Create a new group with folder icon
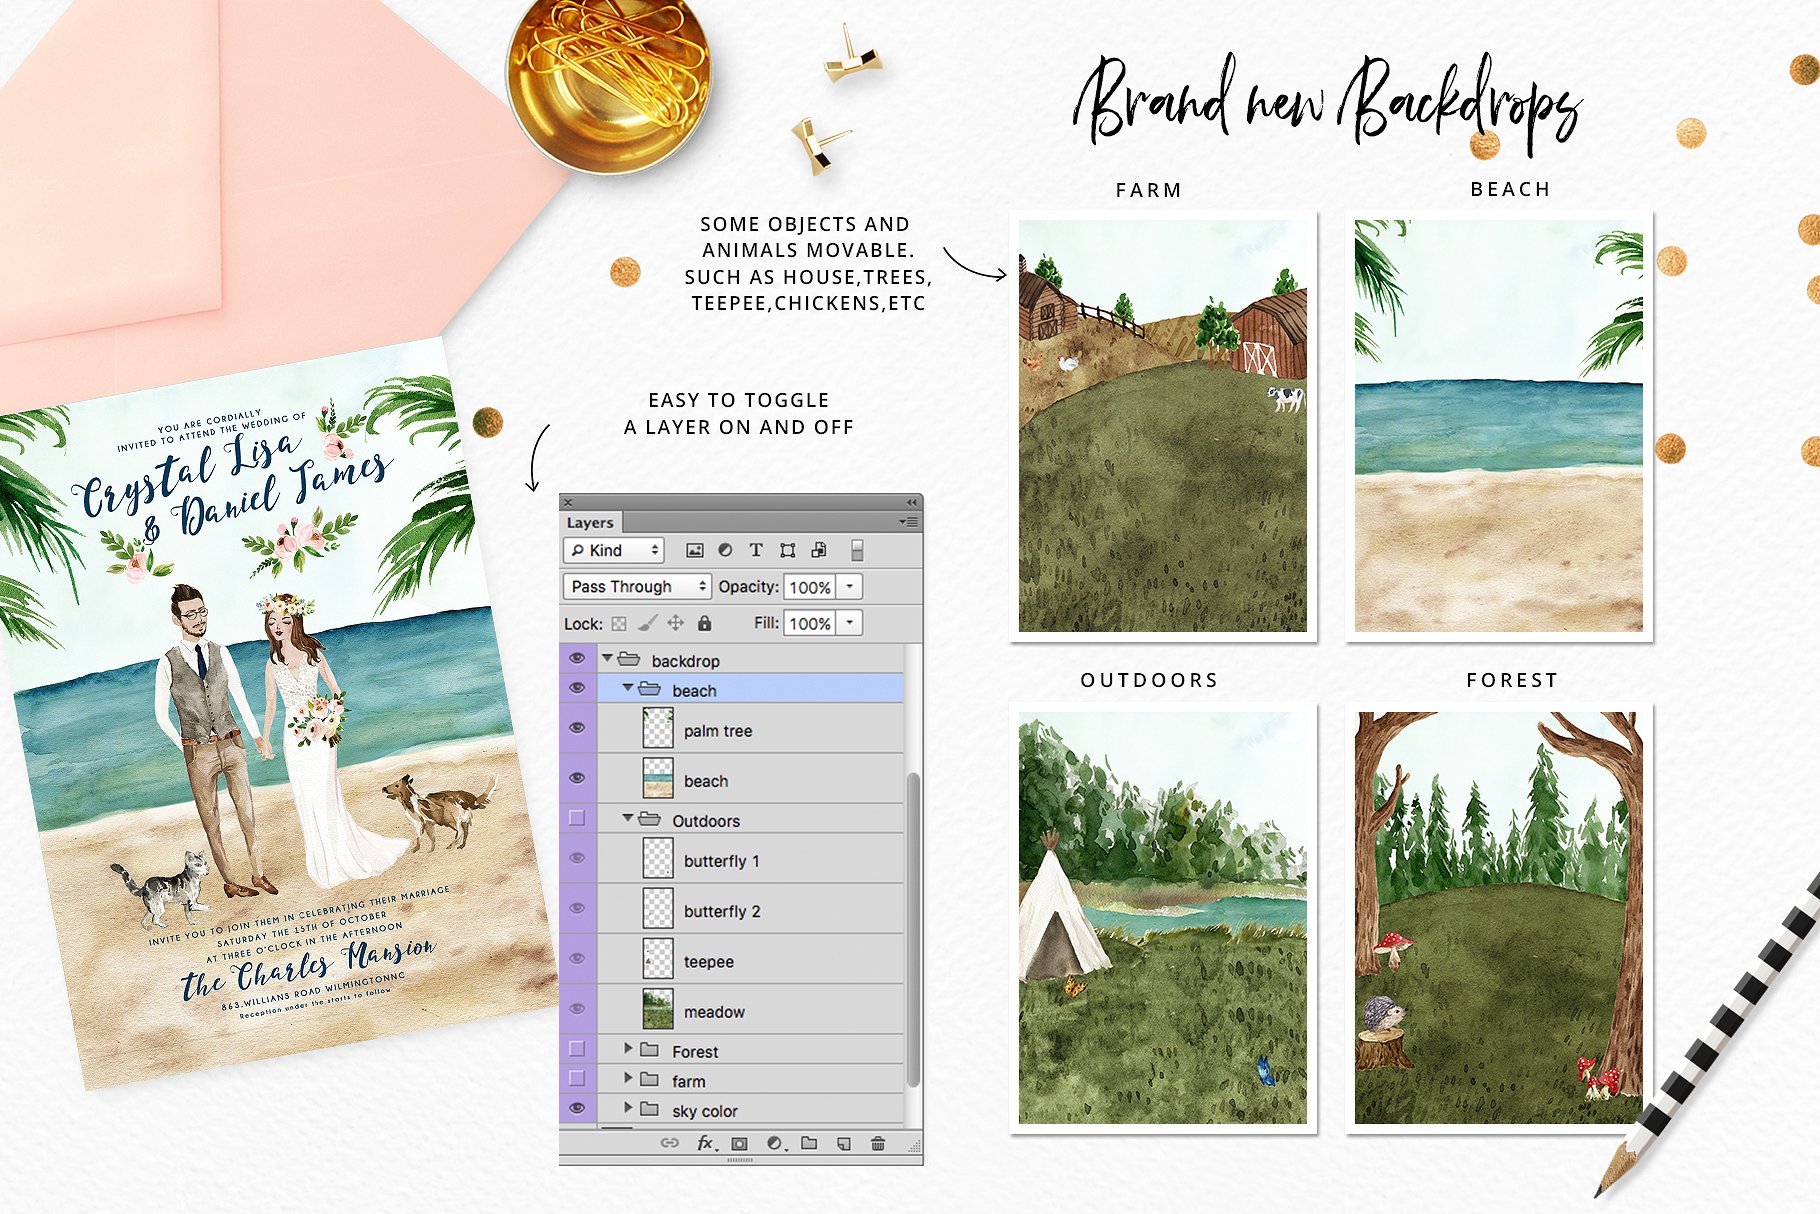The height and width of the screenshot is (1214, 1820). (809, 1143)
